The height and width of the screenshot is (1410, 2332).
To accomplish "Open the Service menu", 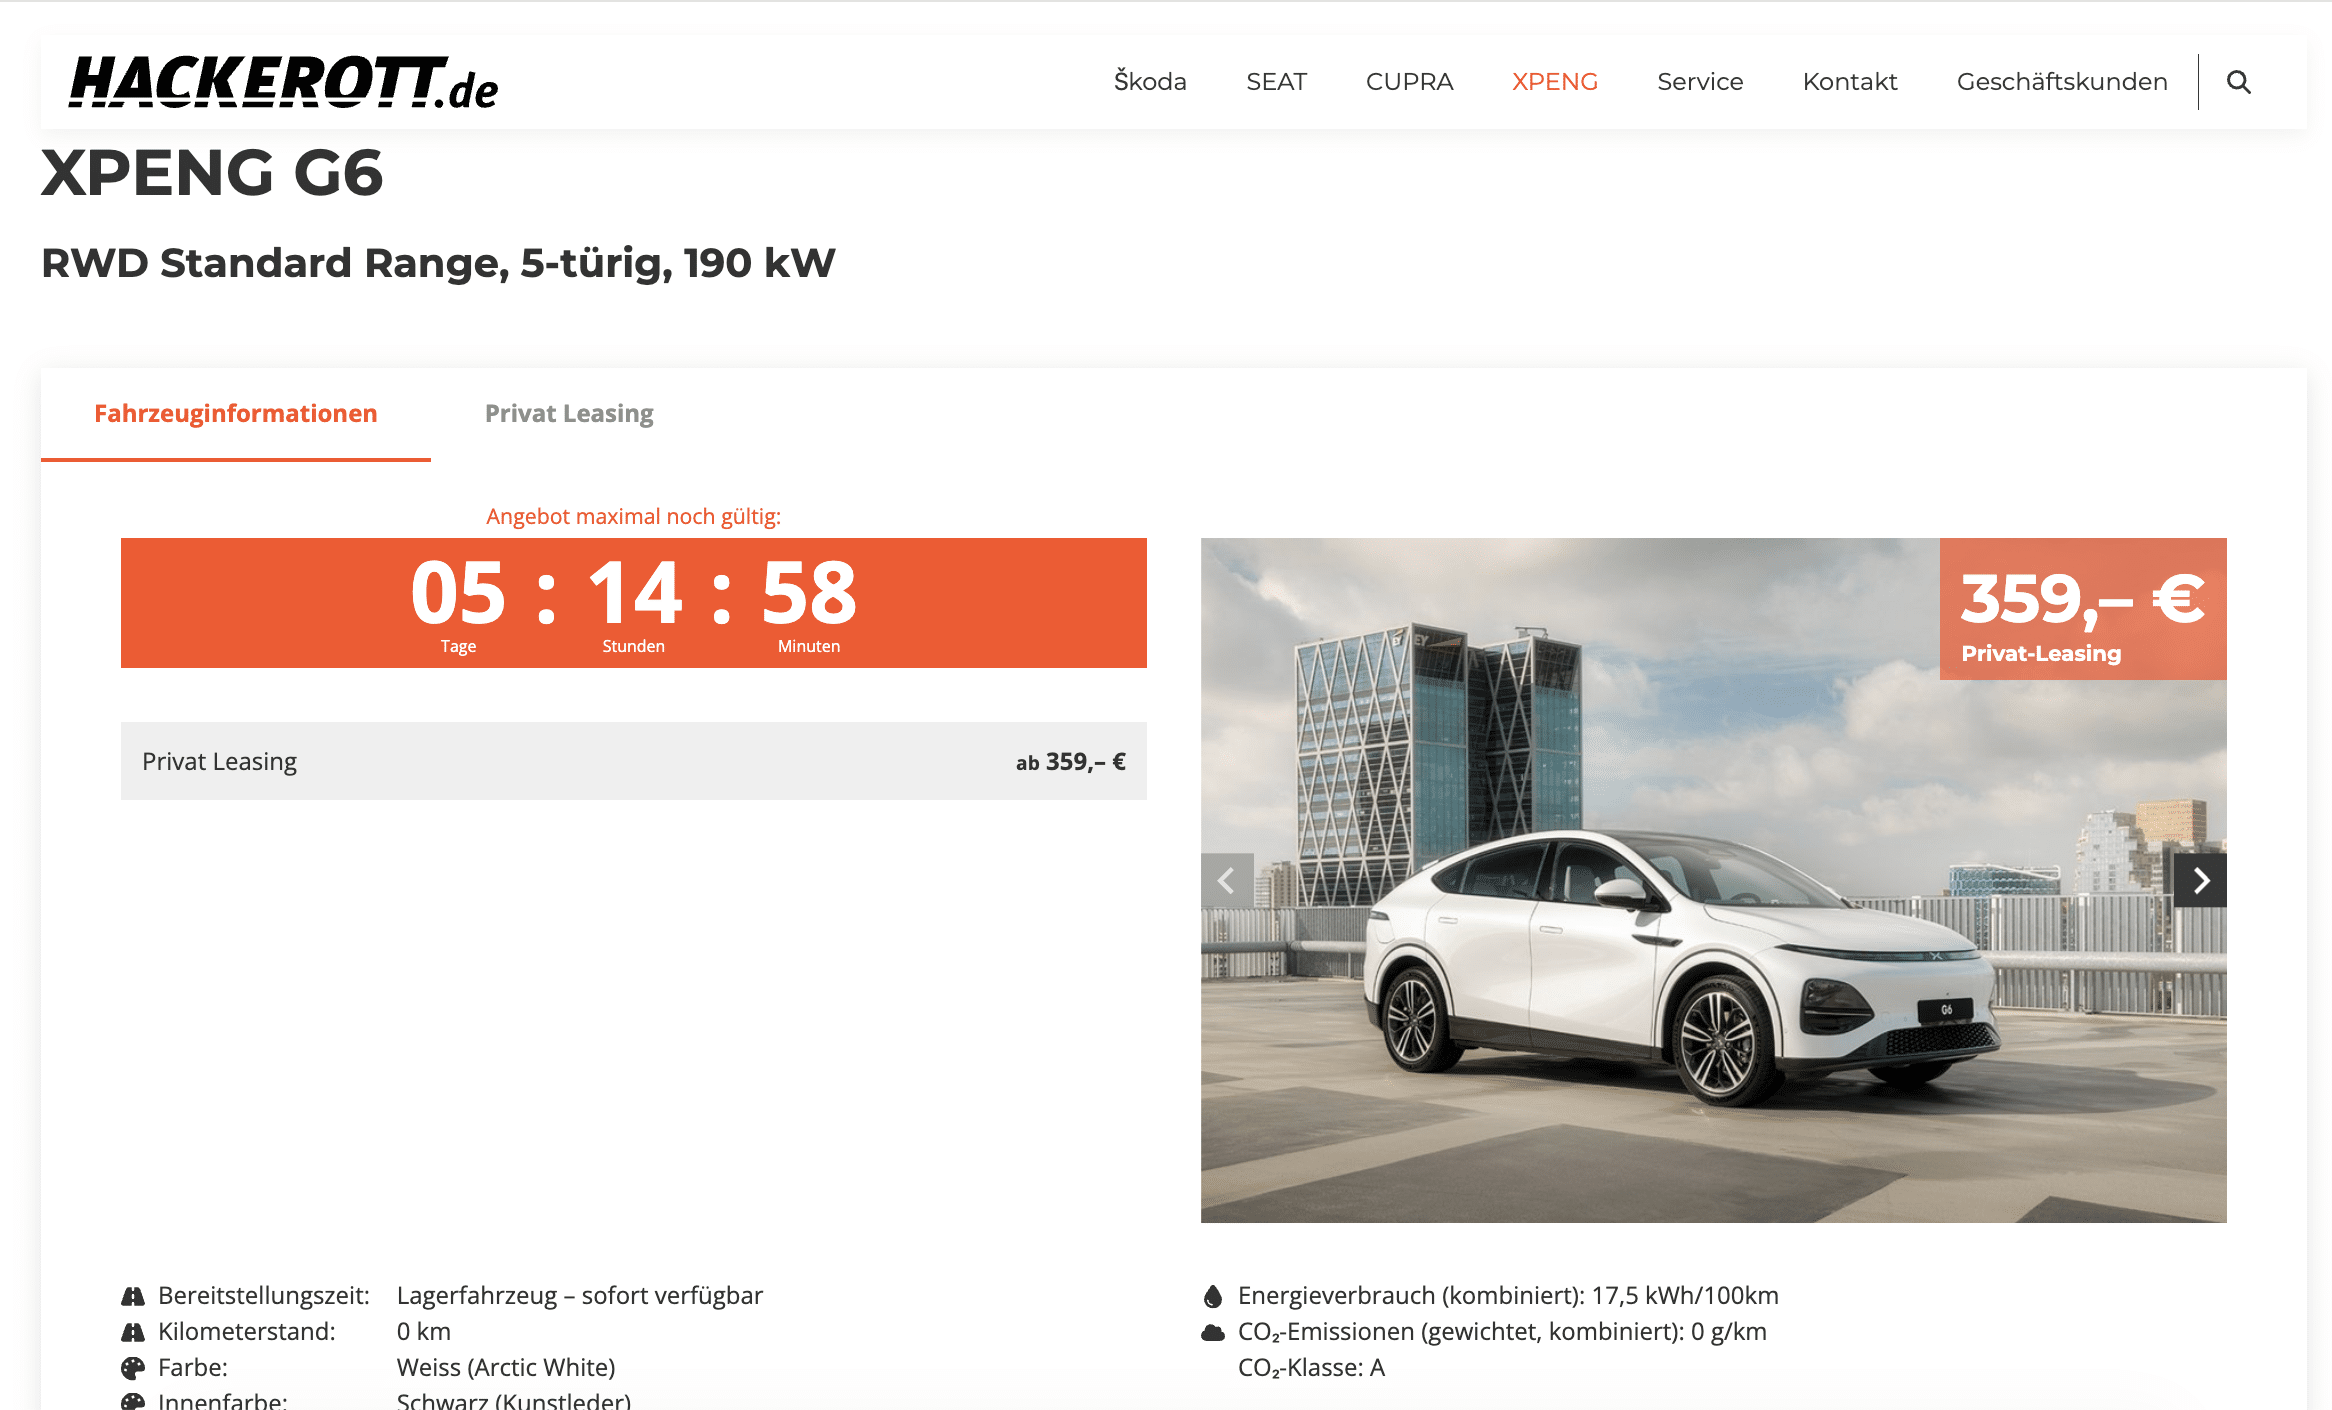I will (x=1700, y=82).
